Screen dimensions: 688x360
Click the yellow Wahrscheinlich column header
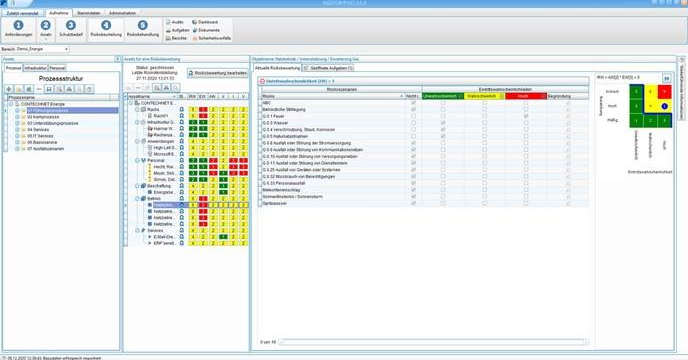tap(484, 96)
